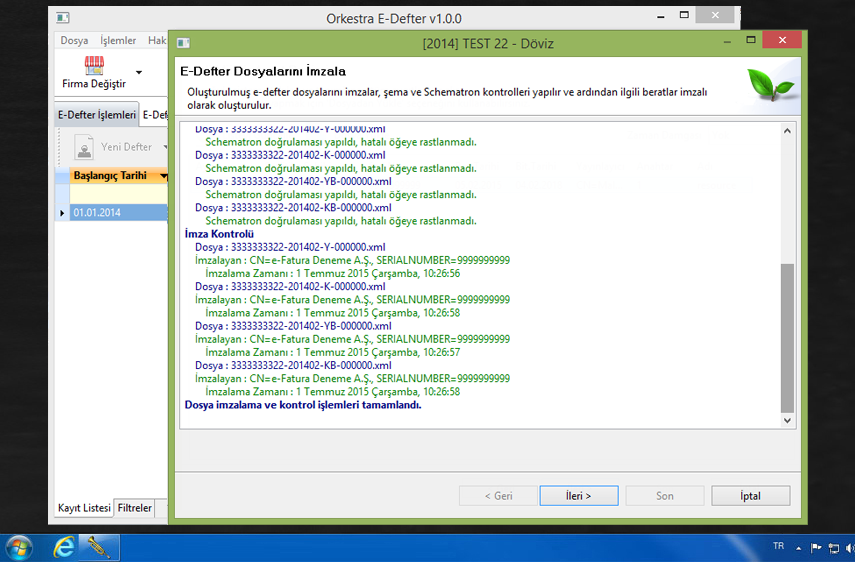
Task: Click the log scrollbar up arrow
Action: click(x=787, y=132)
